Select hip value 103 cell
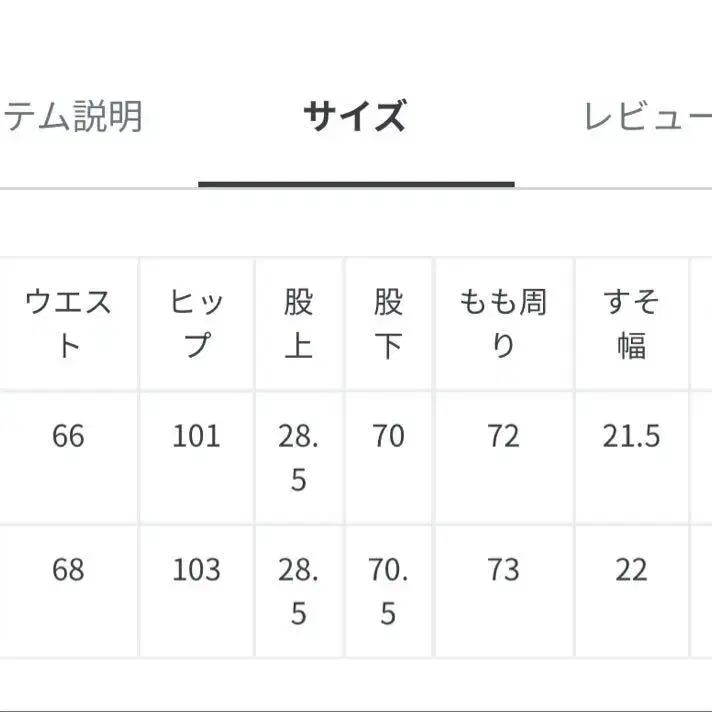 (197, 571)
